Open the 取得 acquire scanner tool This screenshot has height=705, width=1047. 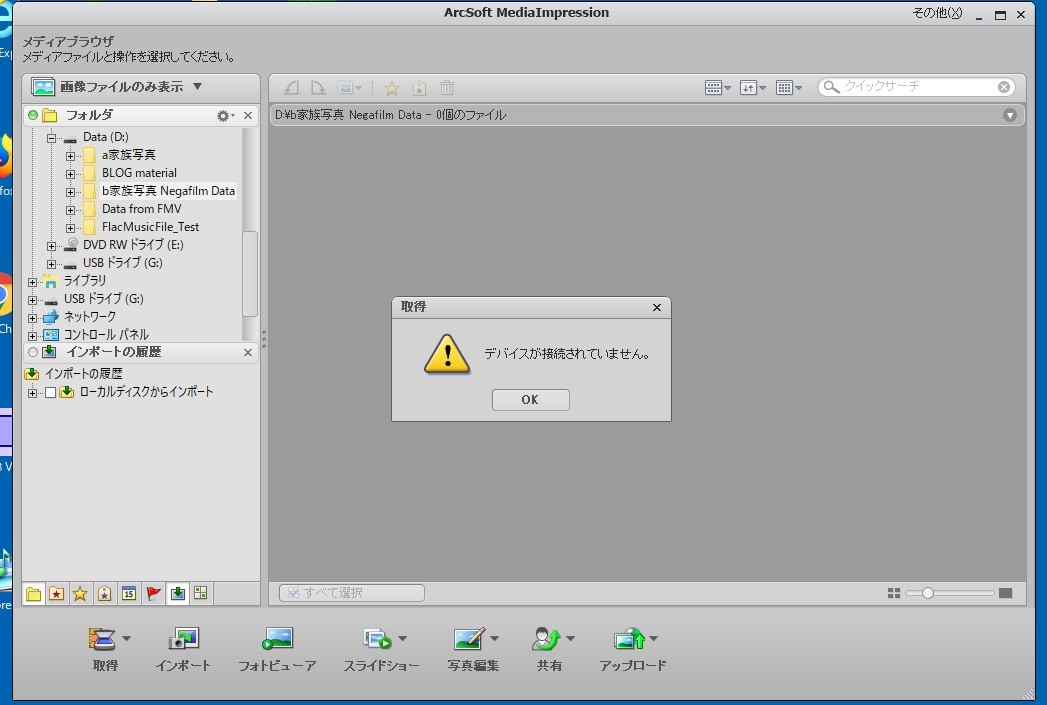103,649
